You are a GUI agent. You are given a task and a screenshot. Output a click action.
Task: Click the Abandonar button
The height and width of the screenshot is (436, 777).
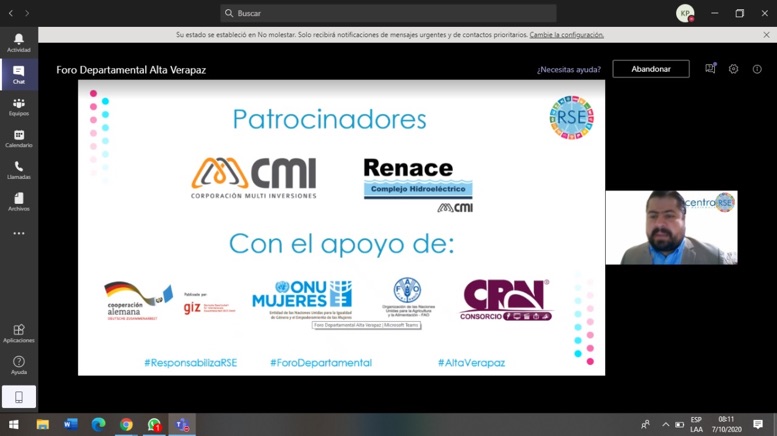click(x=651, y=69)
